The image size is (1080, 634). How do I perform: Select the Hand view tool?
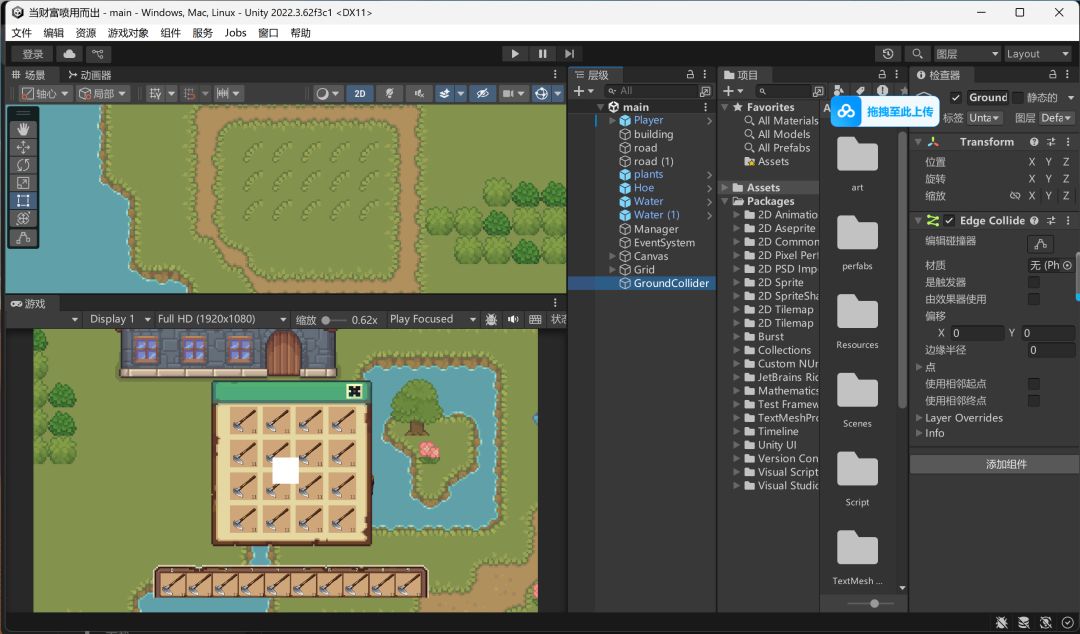click(23, 129)
